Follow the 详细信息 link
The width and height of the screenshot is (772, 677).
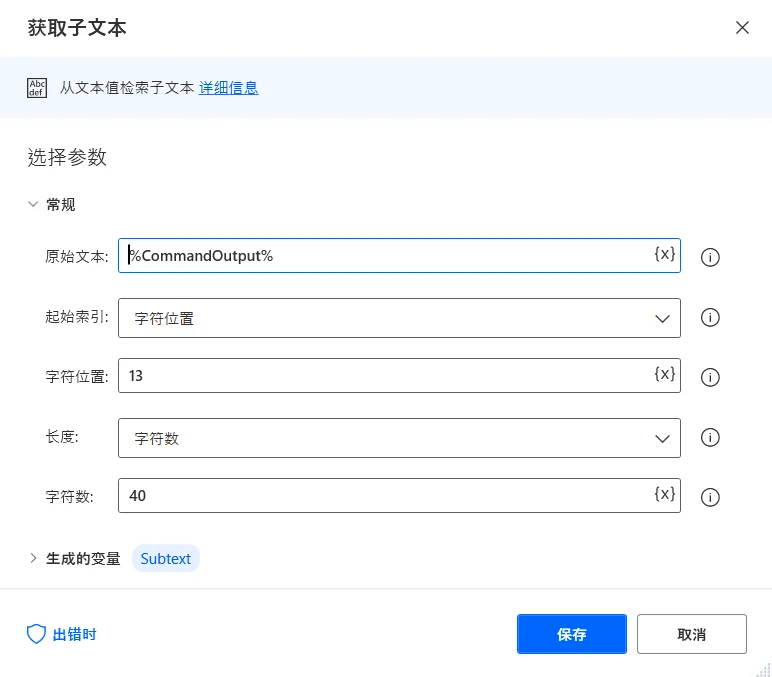tap(228, 88)
